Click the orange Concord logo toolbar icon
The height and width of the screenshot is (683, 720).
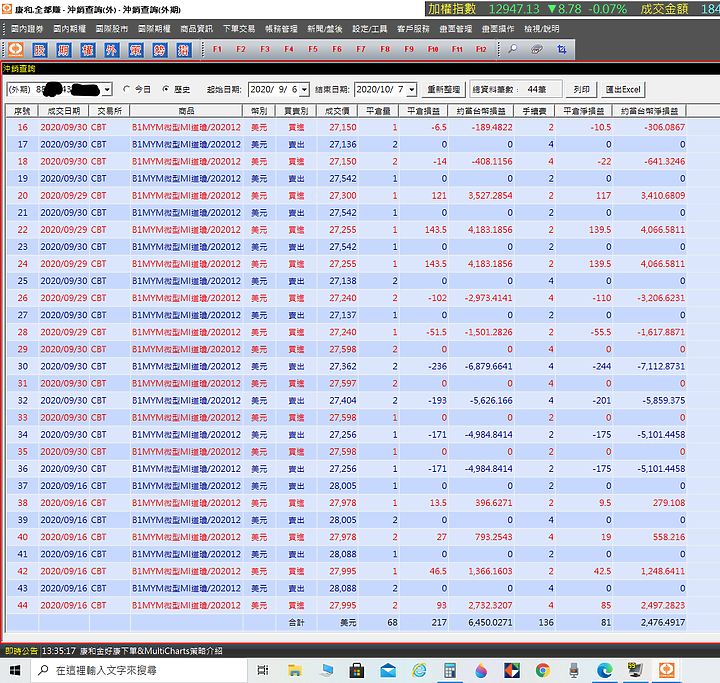[16, 50]
